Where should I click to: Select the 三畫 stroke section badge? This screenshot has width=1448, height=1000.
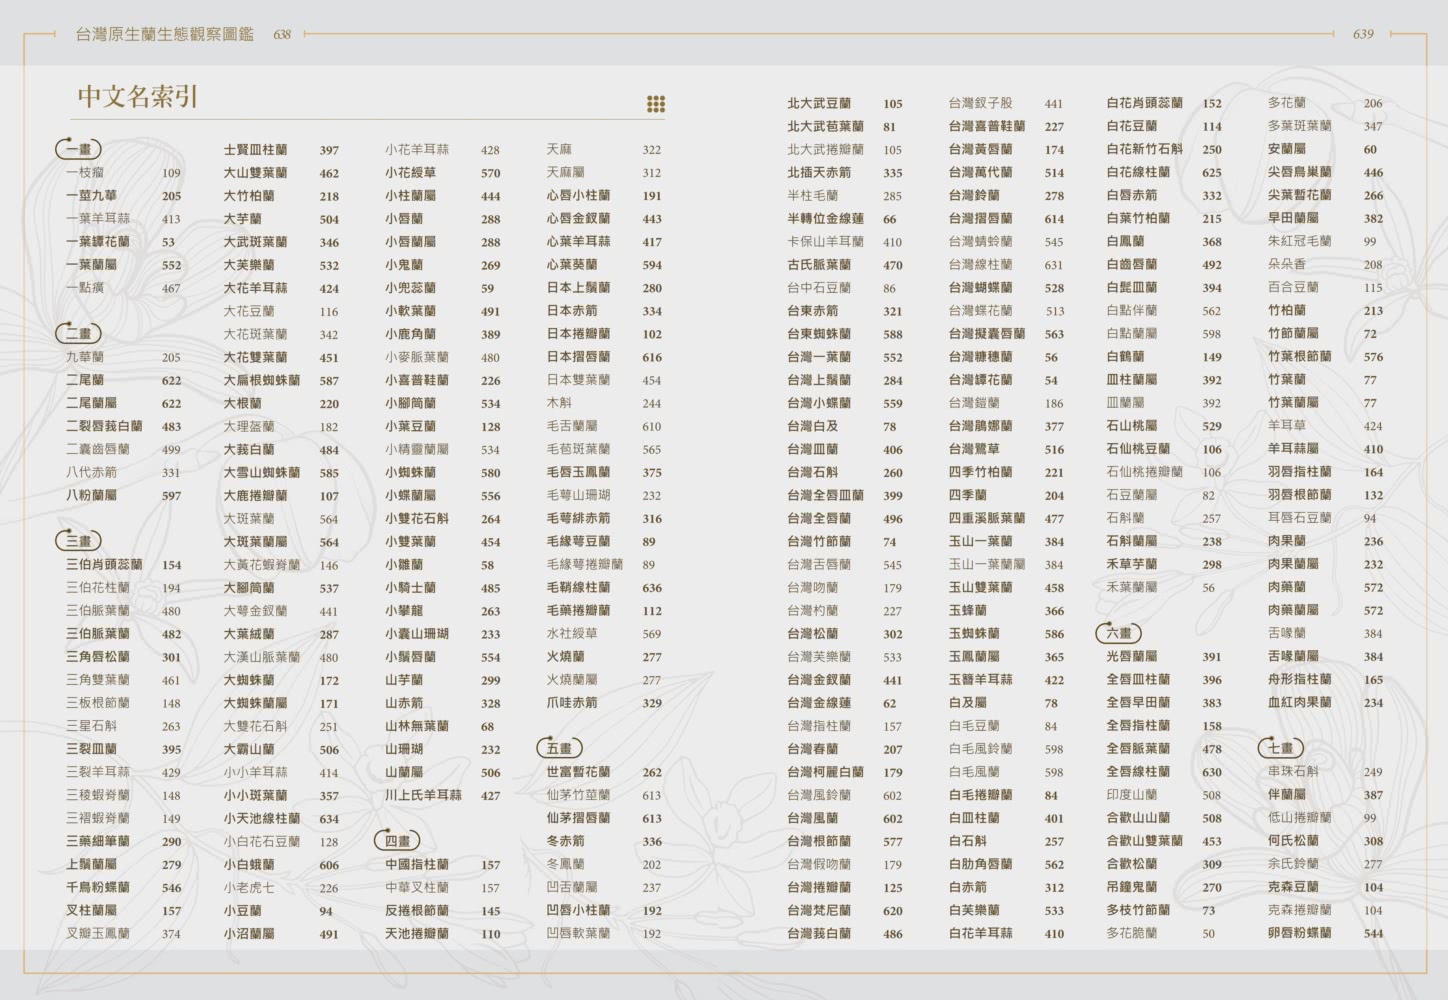[78, 541]
